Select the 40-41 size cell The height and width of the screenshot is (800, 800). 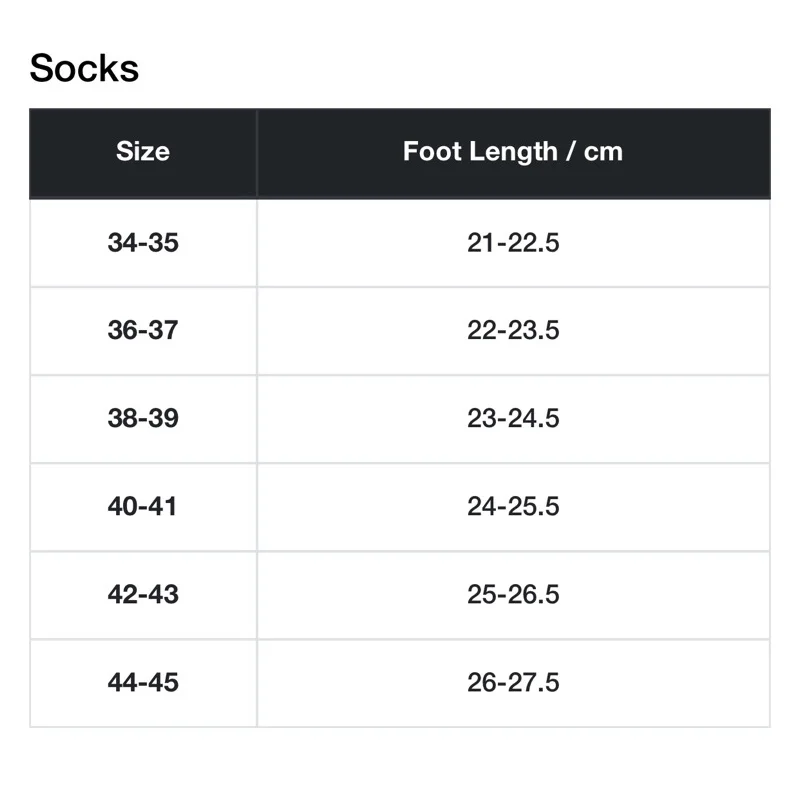pos(143,506)
